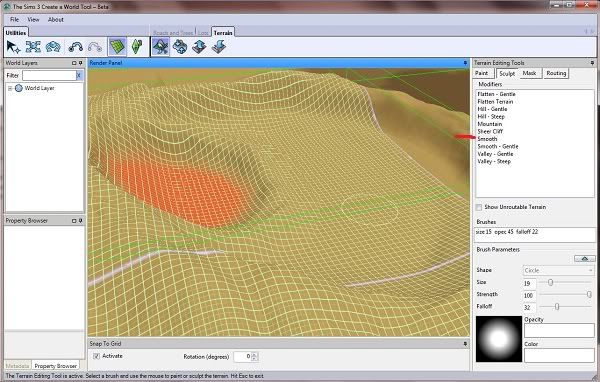Open the File menu
The width and height of the screenshot is (600, 382).
point(15,20)
